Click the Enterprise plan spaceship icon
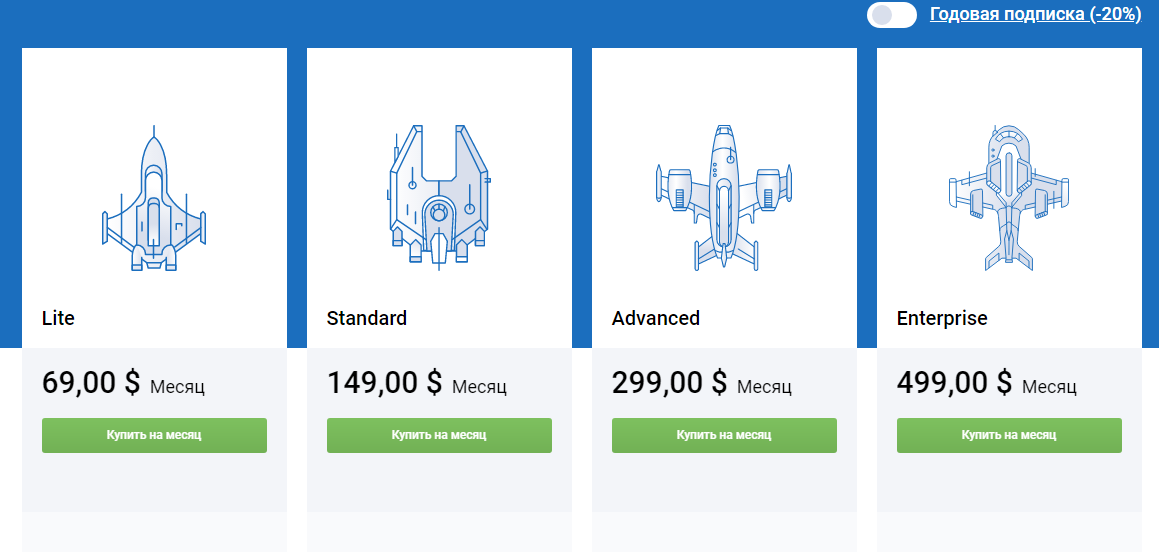 1009,198
